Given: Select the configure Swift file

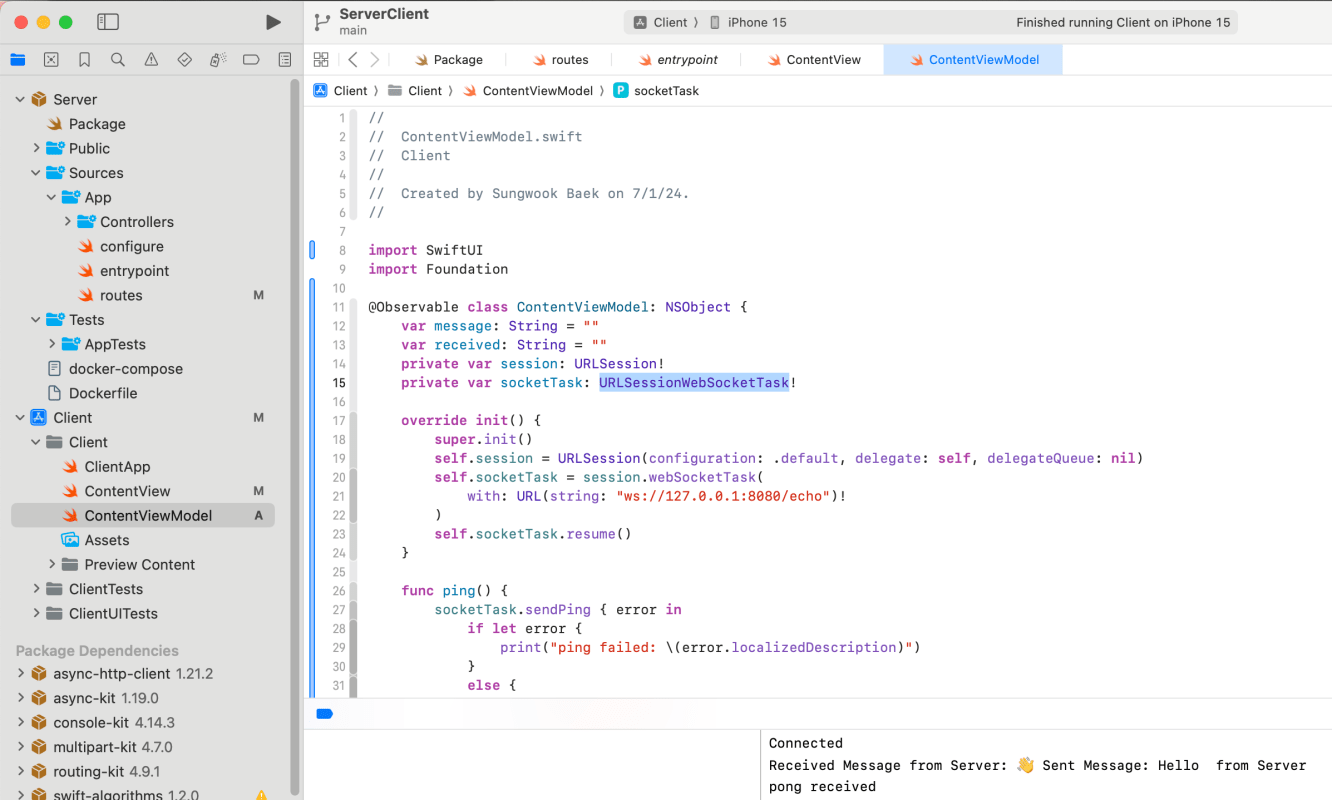Looking at the screenshot, I should pos(131,246).
